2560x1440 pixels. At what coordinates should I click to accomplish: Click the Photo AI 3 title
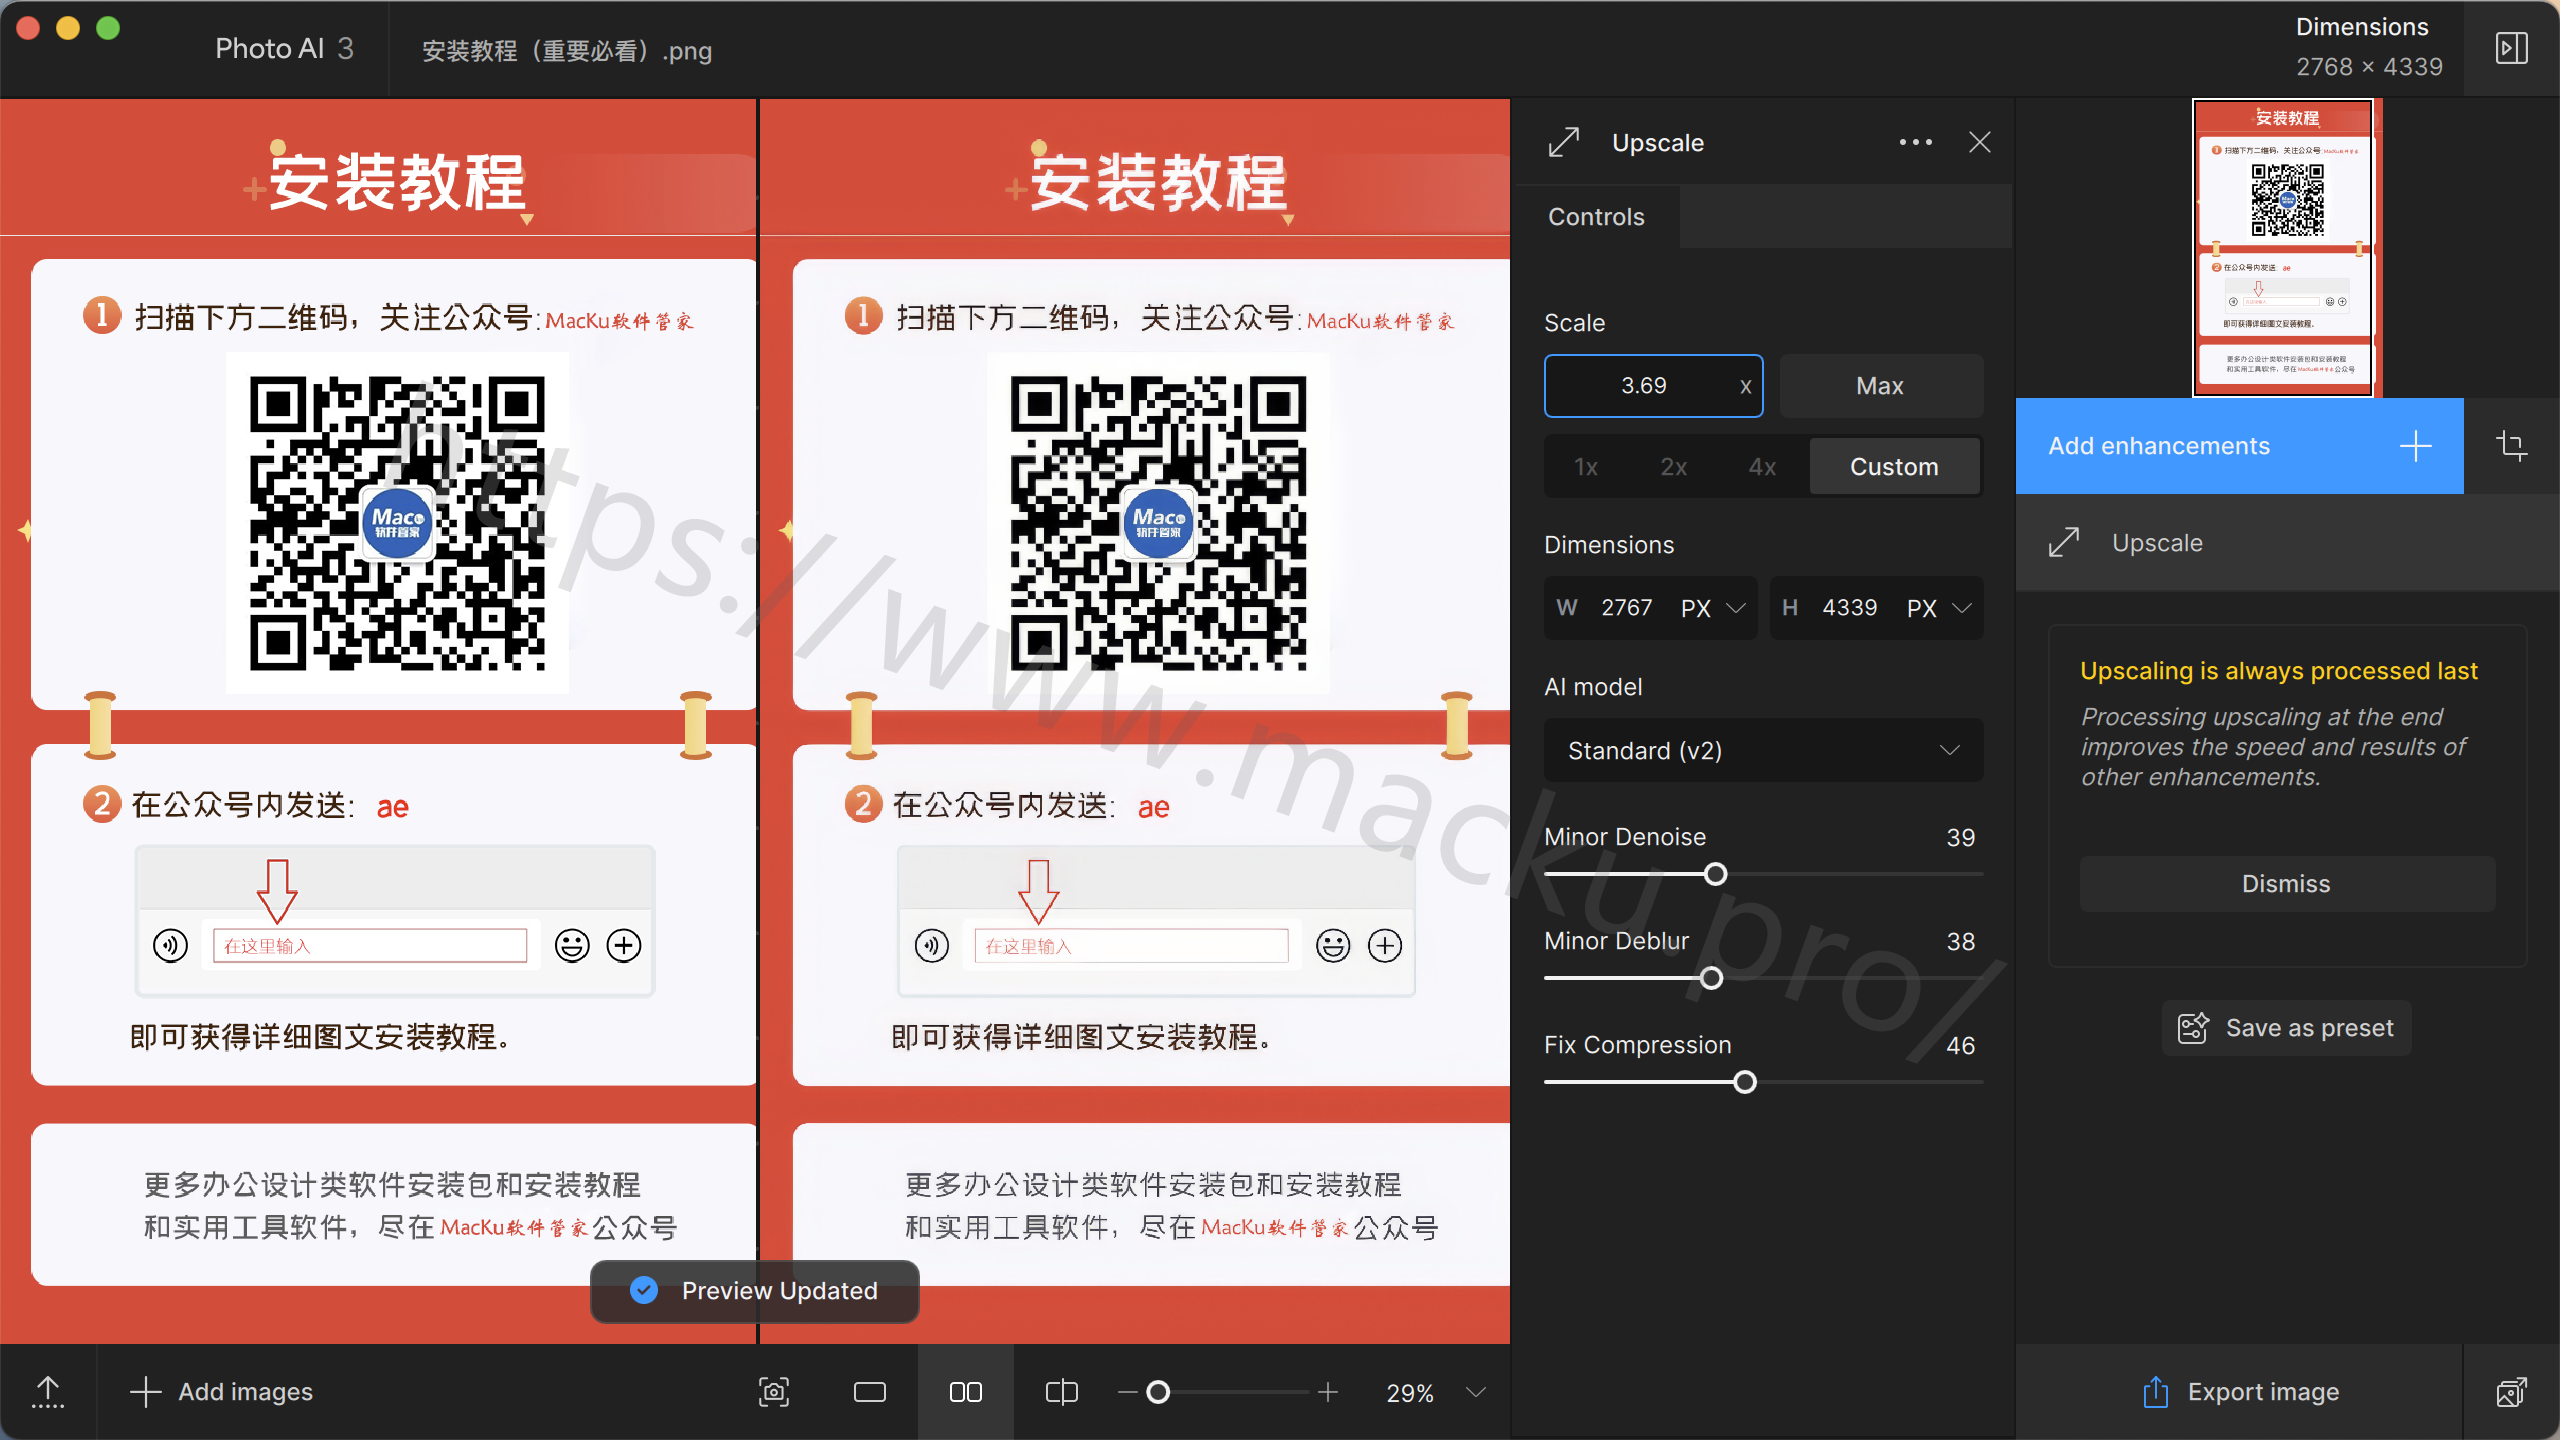(284, 48)
